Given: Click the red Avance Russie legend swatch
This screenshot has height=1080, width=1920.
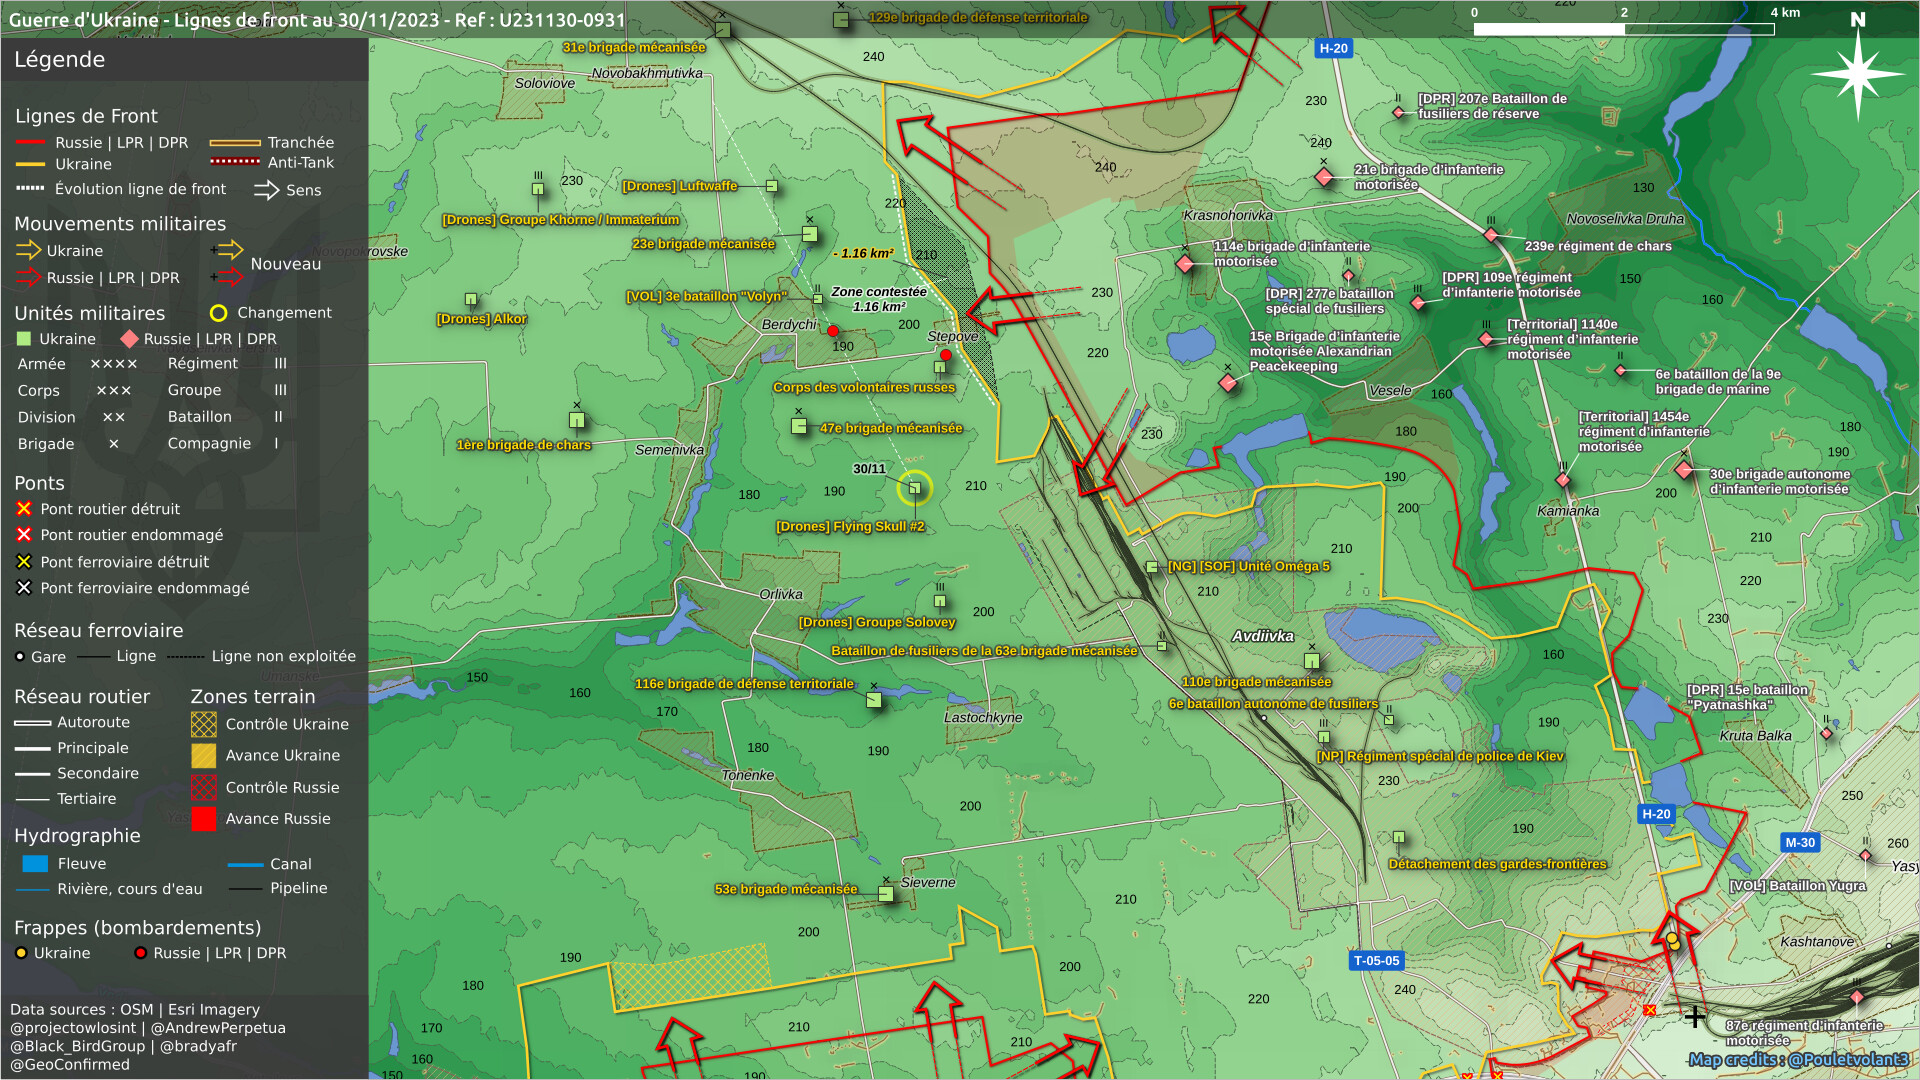Looking at the screenshot, I should point(204,819).
